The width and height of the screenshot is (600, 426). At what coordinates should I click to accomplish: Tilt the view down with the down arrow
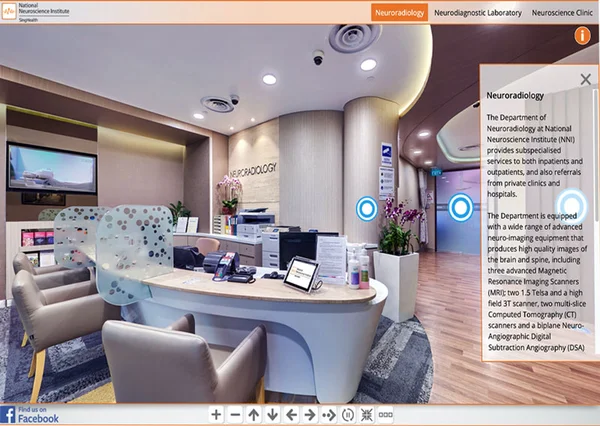click(x=272, y=414)
